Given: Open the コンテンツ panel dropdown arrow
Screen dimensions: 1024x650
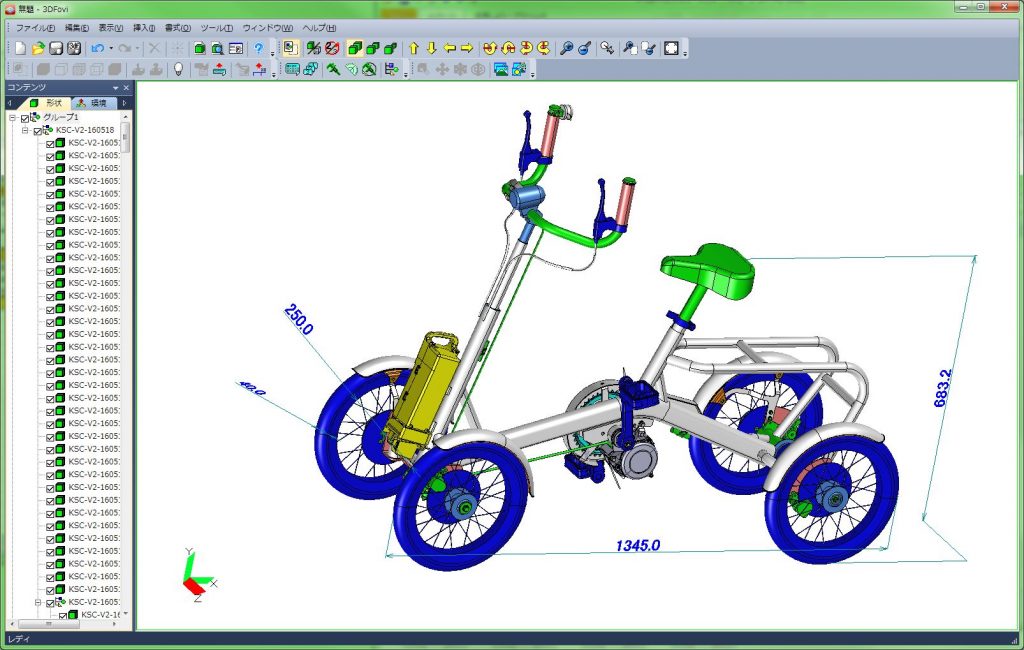Looking at the screenshot, I should click(115, 88).
